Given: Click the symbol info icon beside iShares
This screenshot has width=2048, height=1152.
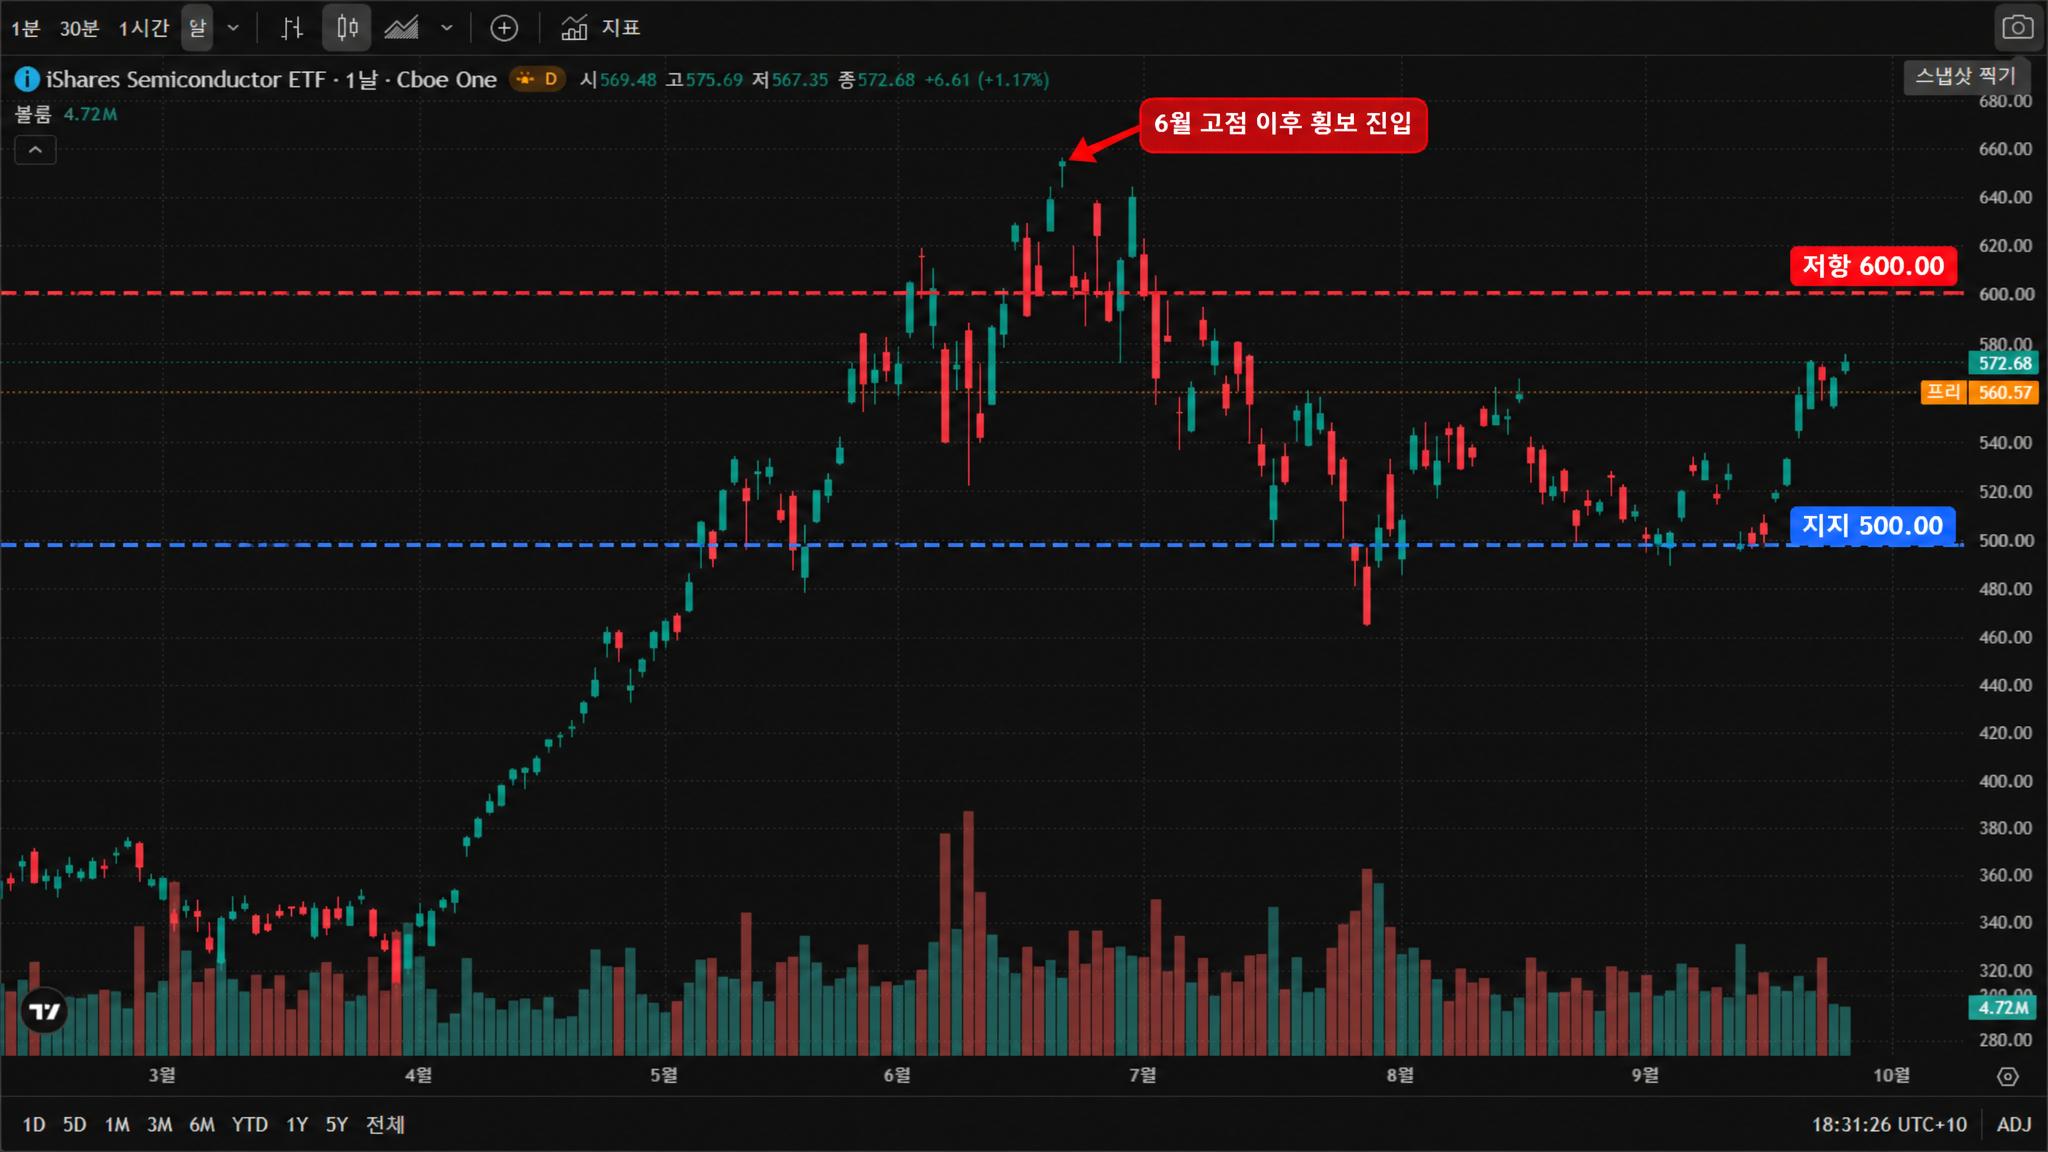Looking at the screenshot, I should (26, 79).
